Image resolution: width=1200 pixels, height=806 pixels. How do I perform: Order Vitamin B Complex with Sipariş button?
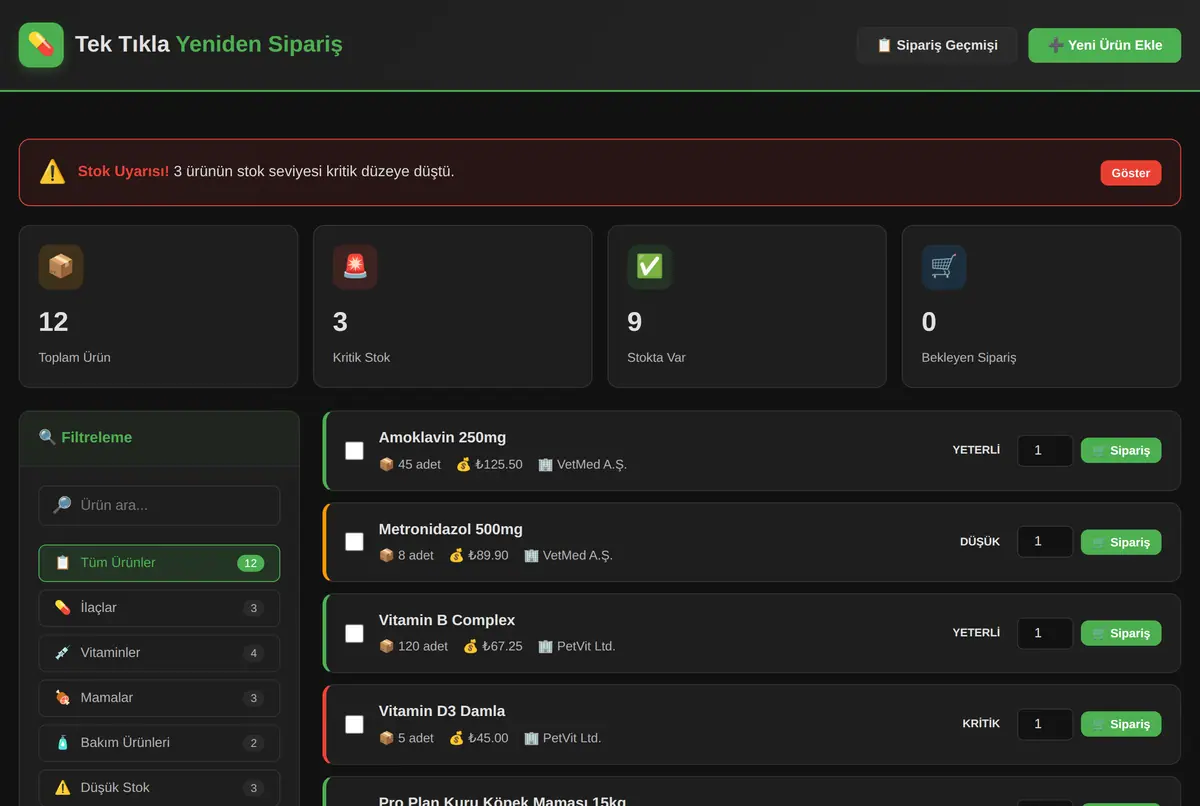click(1121, 633)
